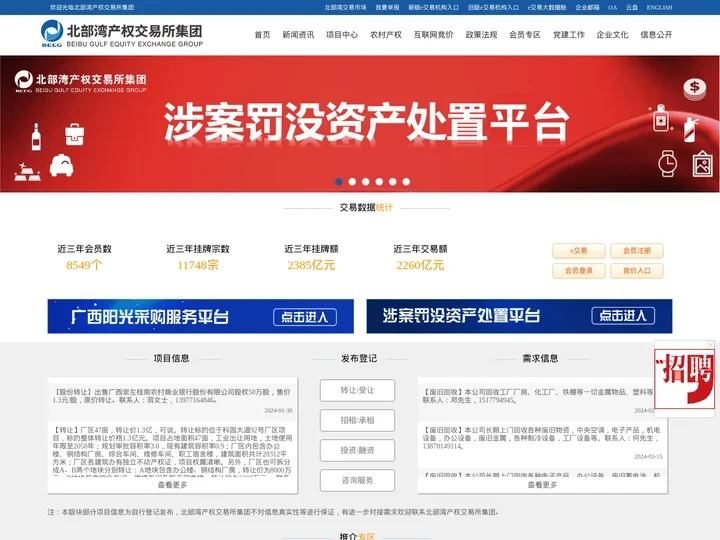Viewport: 720px width, 540px height.
Task: Open the 项目中心 menu item
Action: pos(342,34)
